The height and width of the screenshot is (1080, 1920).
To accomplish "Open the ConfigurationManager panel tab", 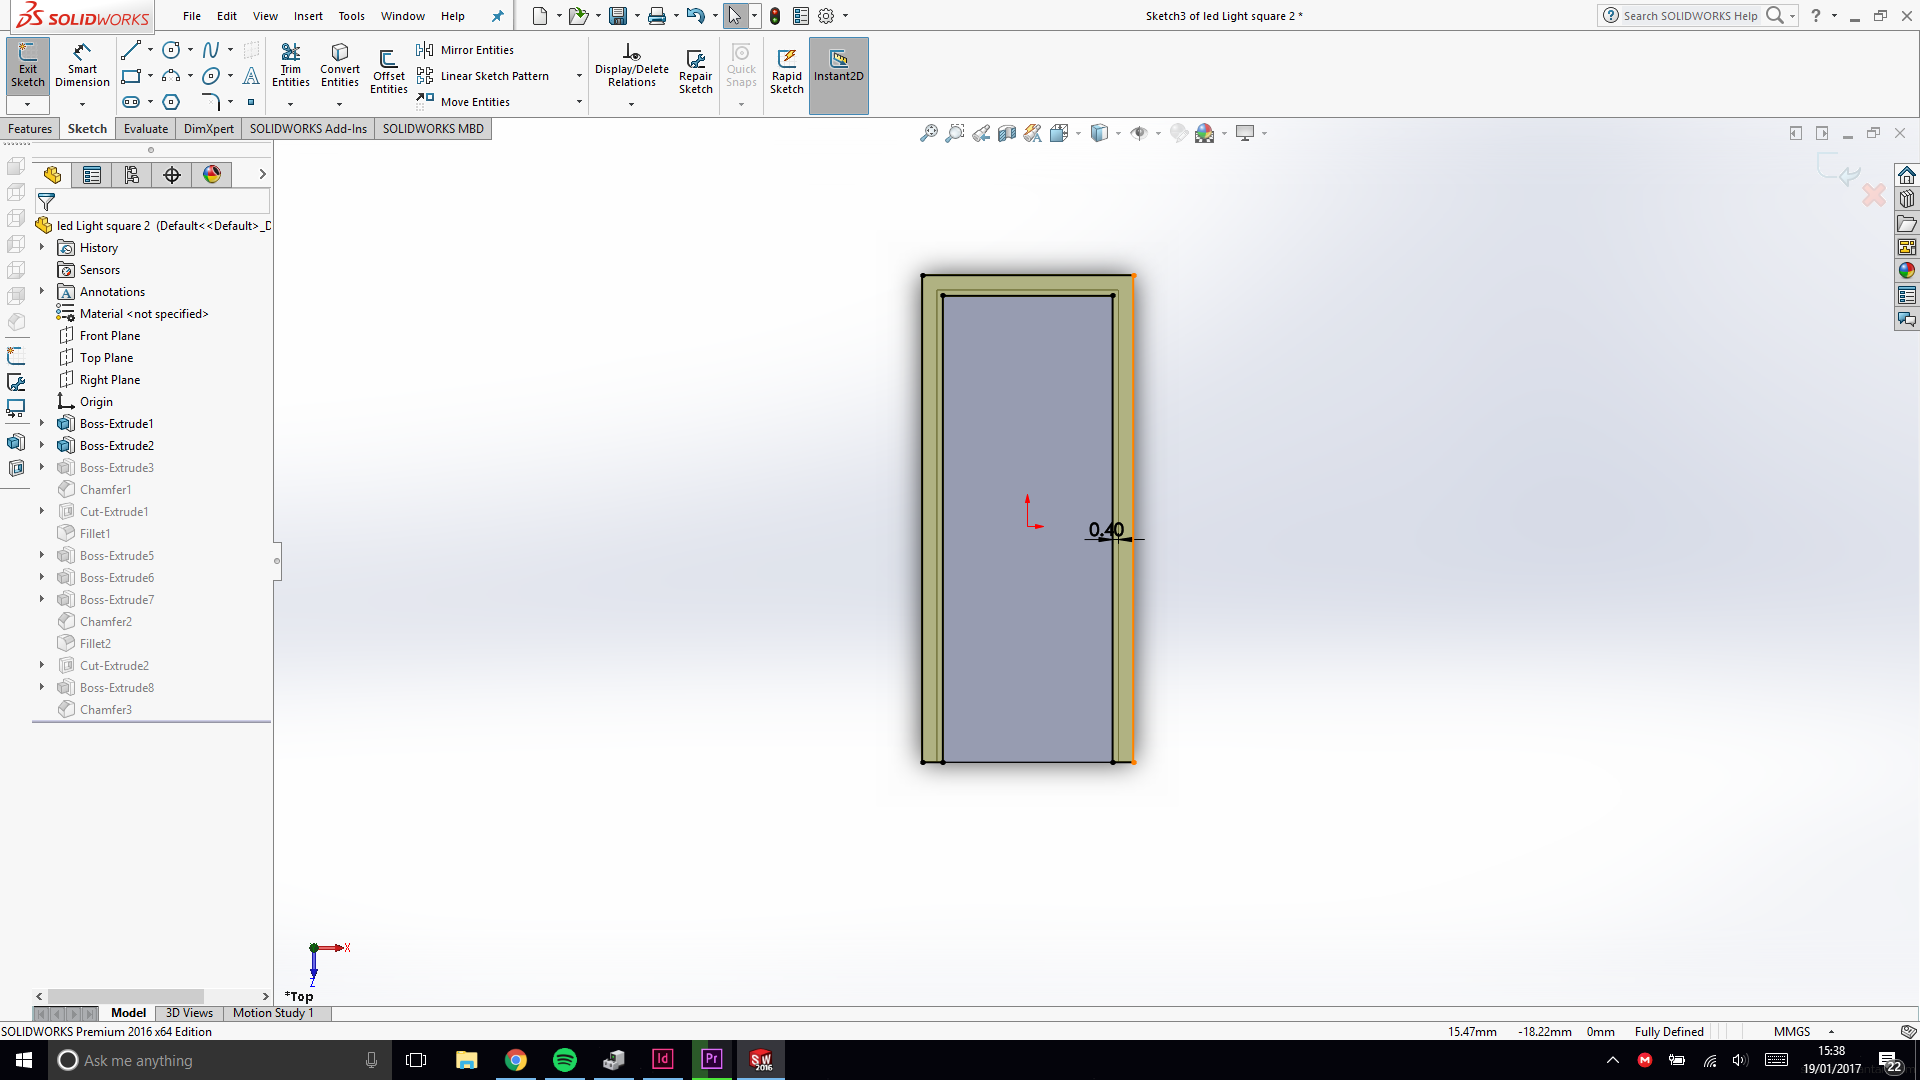I will (x=132, y=175).
